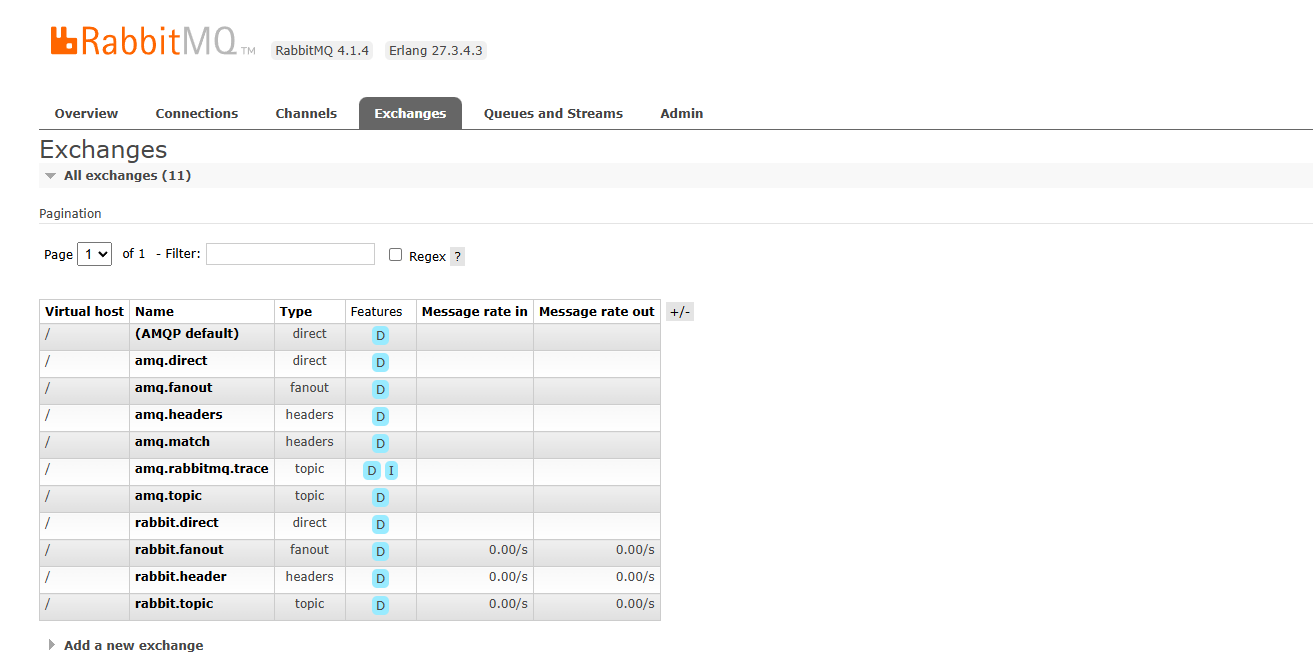
Task: Switch to the Connections tab
Action: point(197,113)
